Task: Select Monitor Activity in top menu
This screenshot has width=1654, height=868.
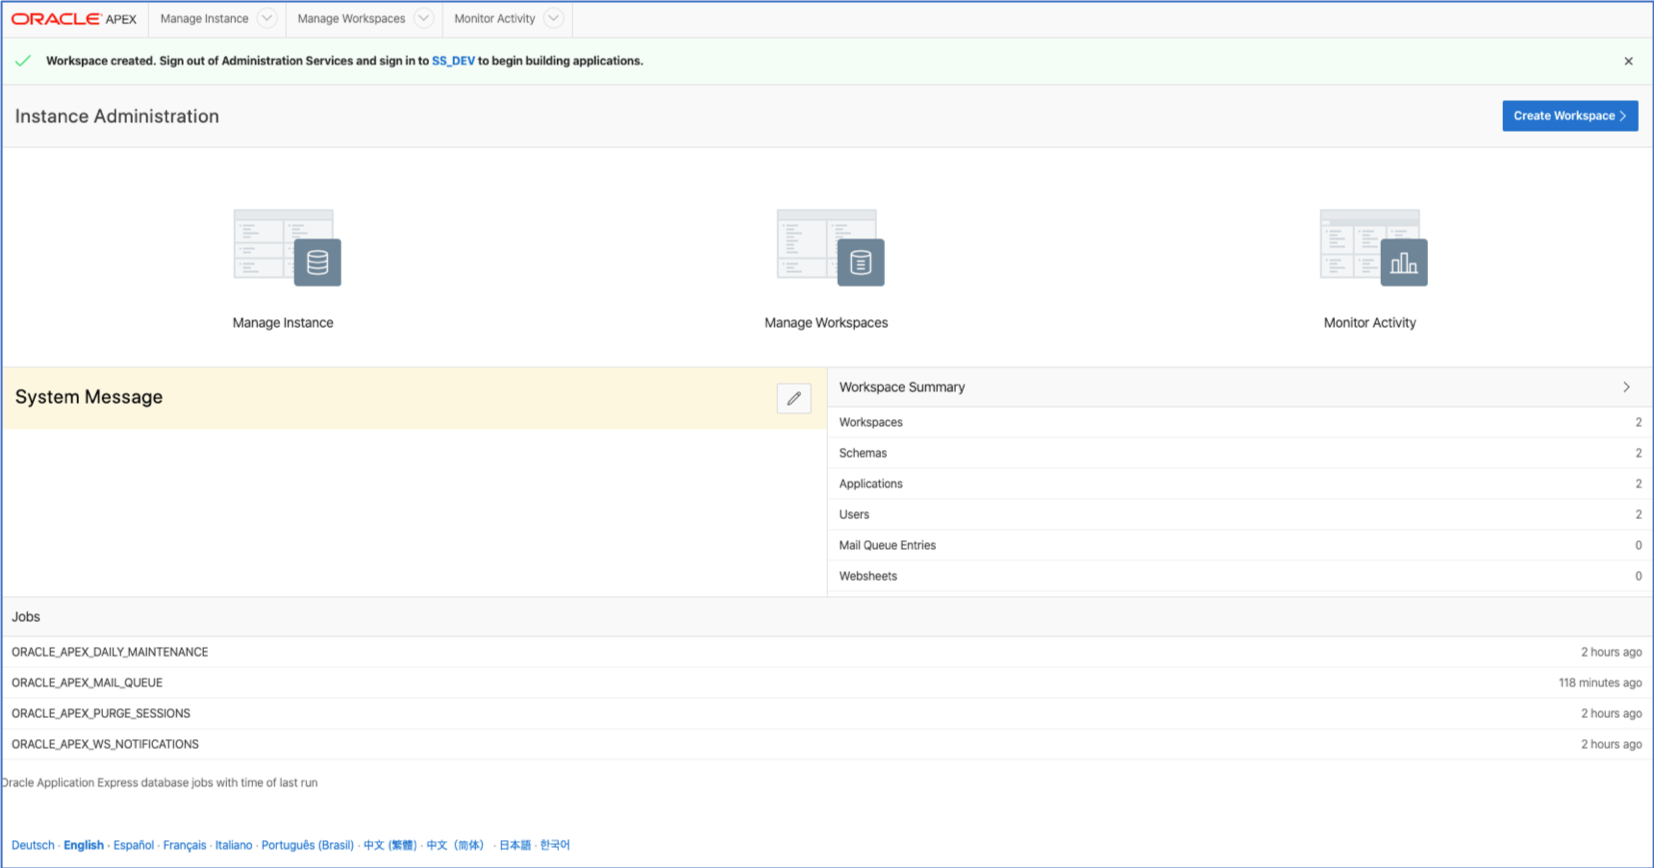Action: (x=495, y=18)
